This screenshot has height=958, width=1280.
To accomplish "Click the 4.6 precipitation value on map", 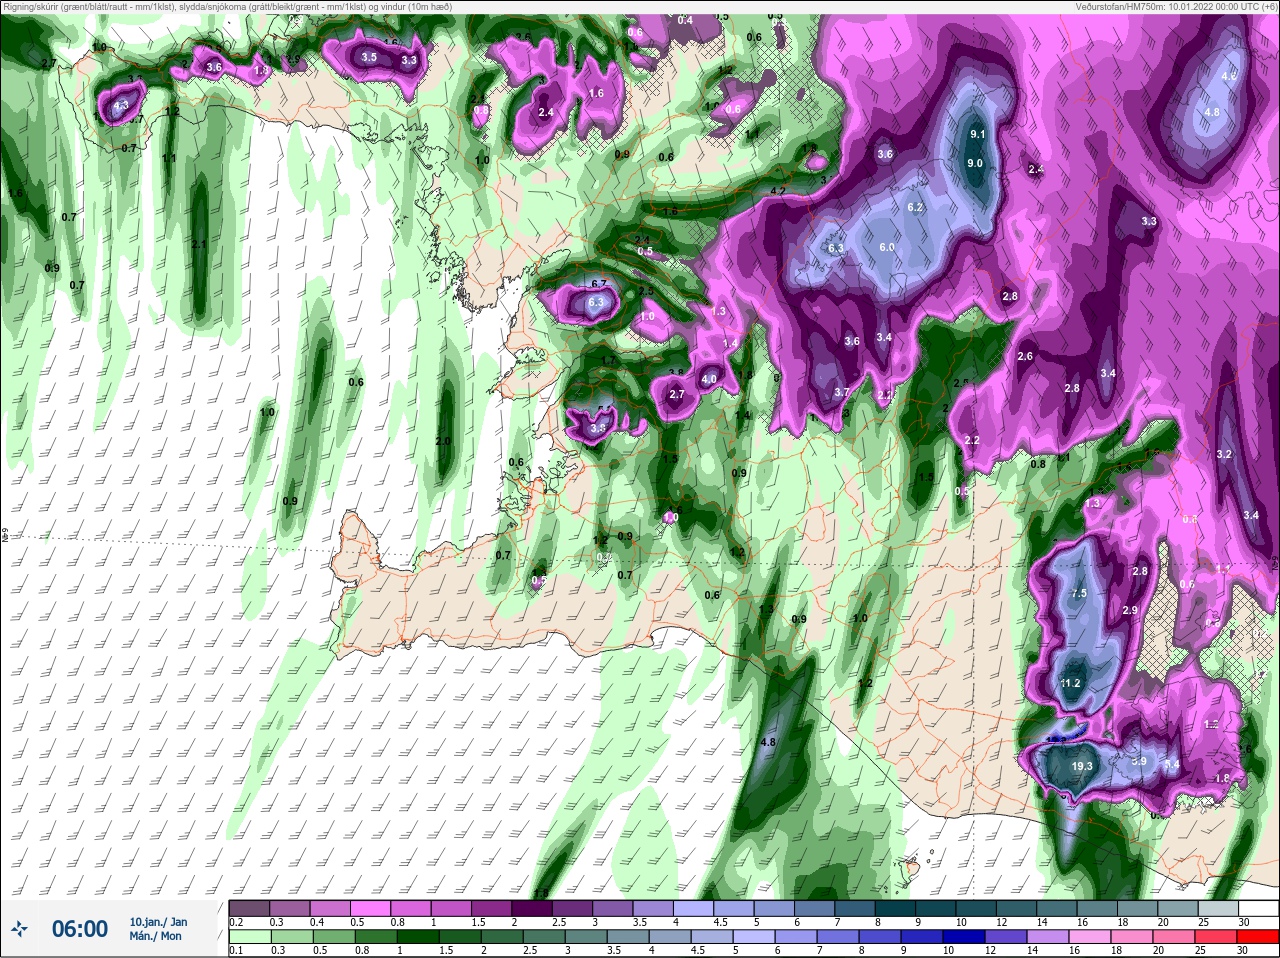I will coord(1230,76).
